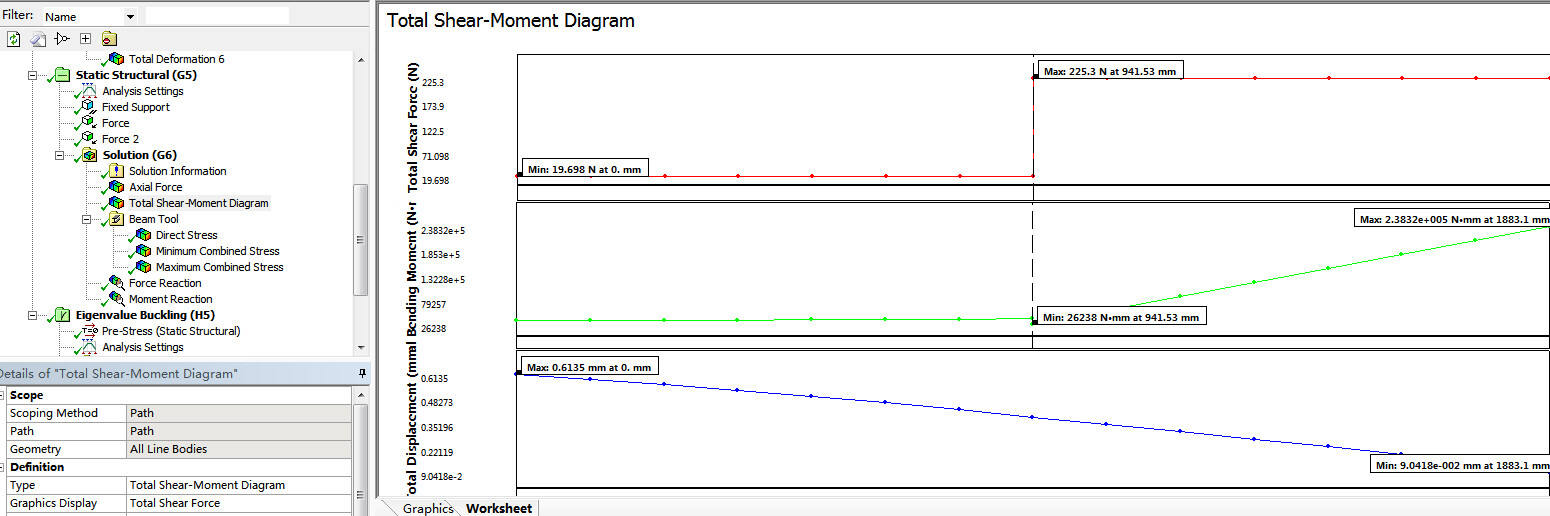This screenshot has width=1550, height=516.
Task: Collapse the Solution (G6) node
Action: click(60, 155)
